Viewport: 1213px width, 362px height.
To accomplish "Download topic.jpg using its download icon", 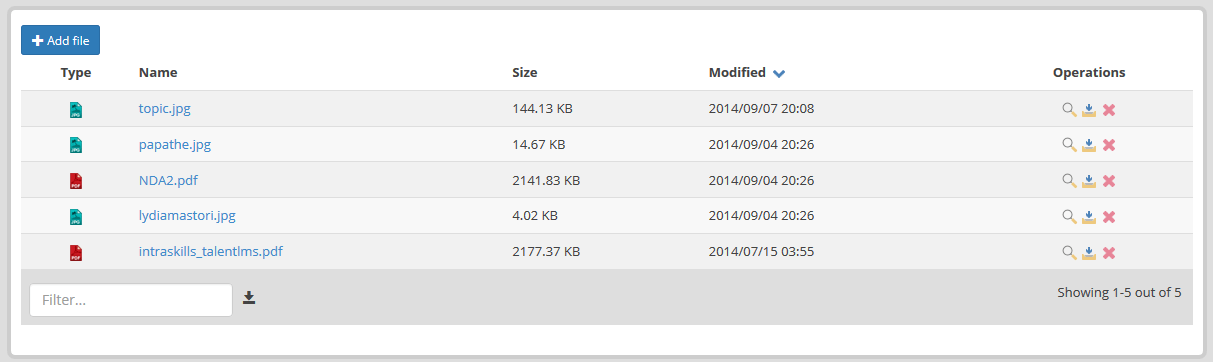I will coord(1089,109).
